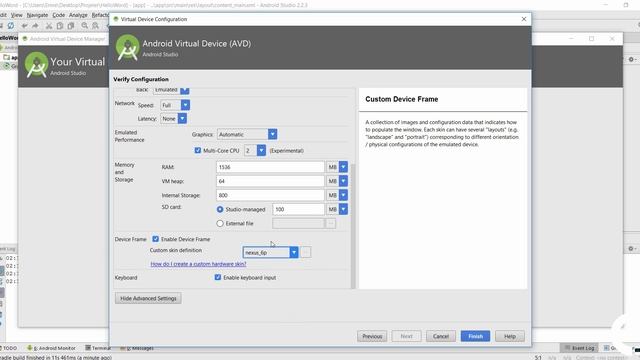
Task: Open the Internal Storage unit dropdown
Action: (343, 196)
